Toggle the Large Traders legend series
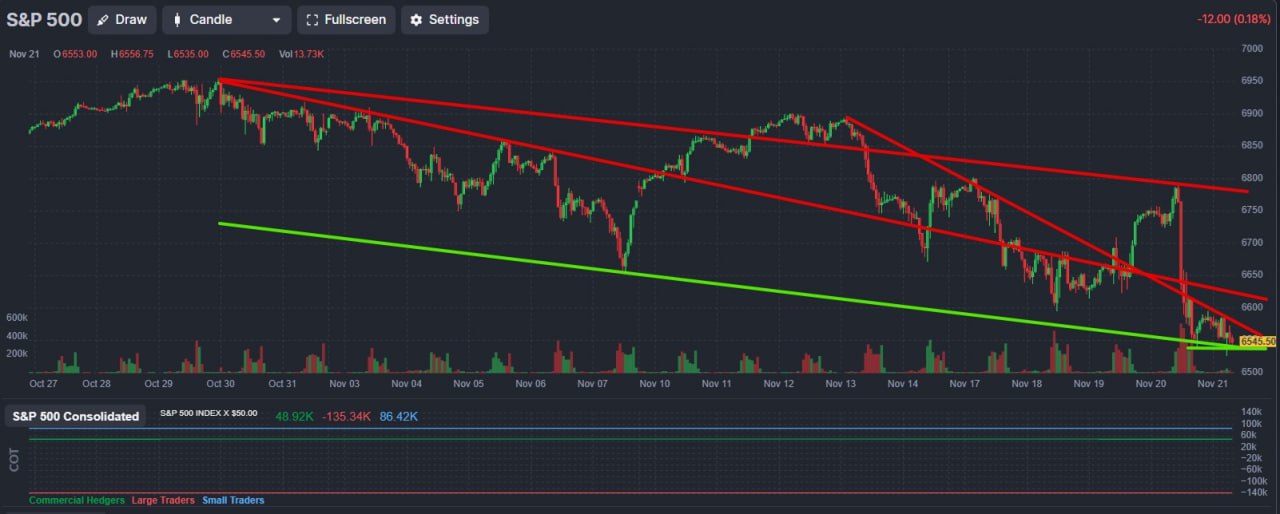Image resolution: width=1280 pixels, height=514 pixels. [164, 500]
